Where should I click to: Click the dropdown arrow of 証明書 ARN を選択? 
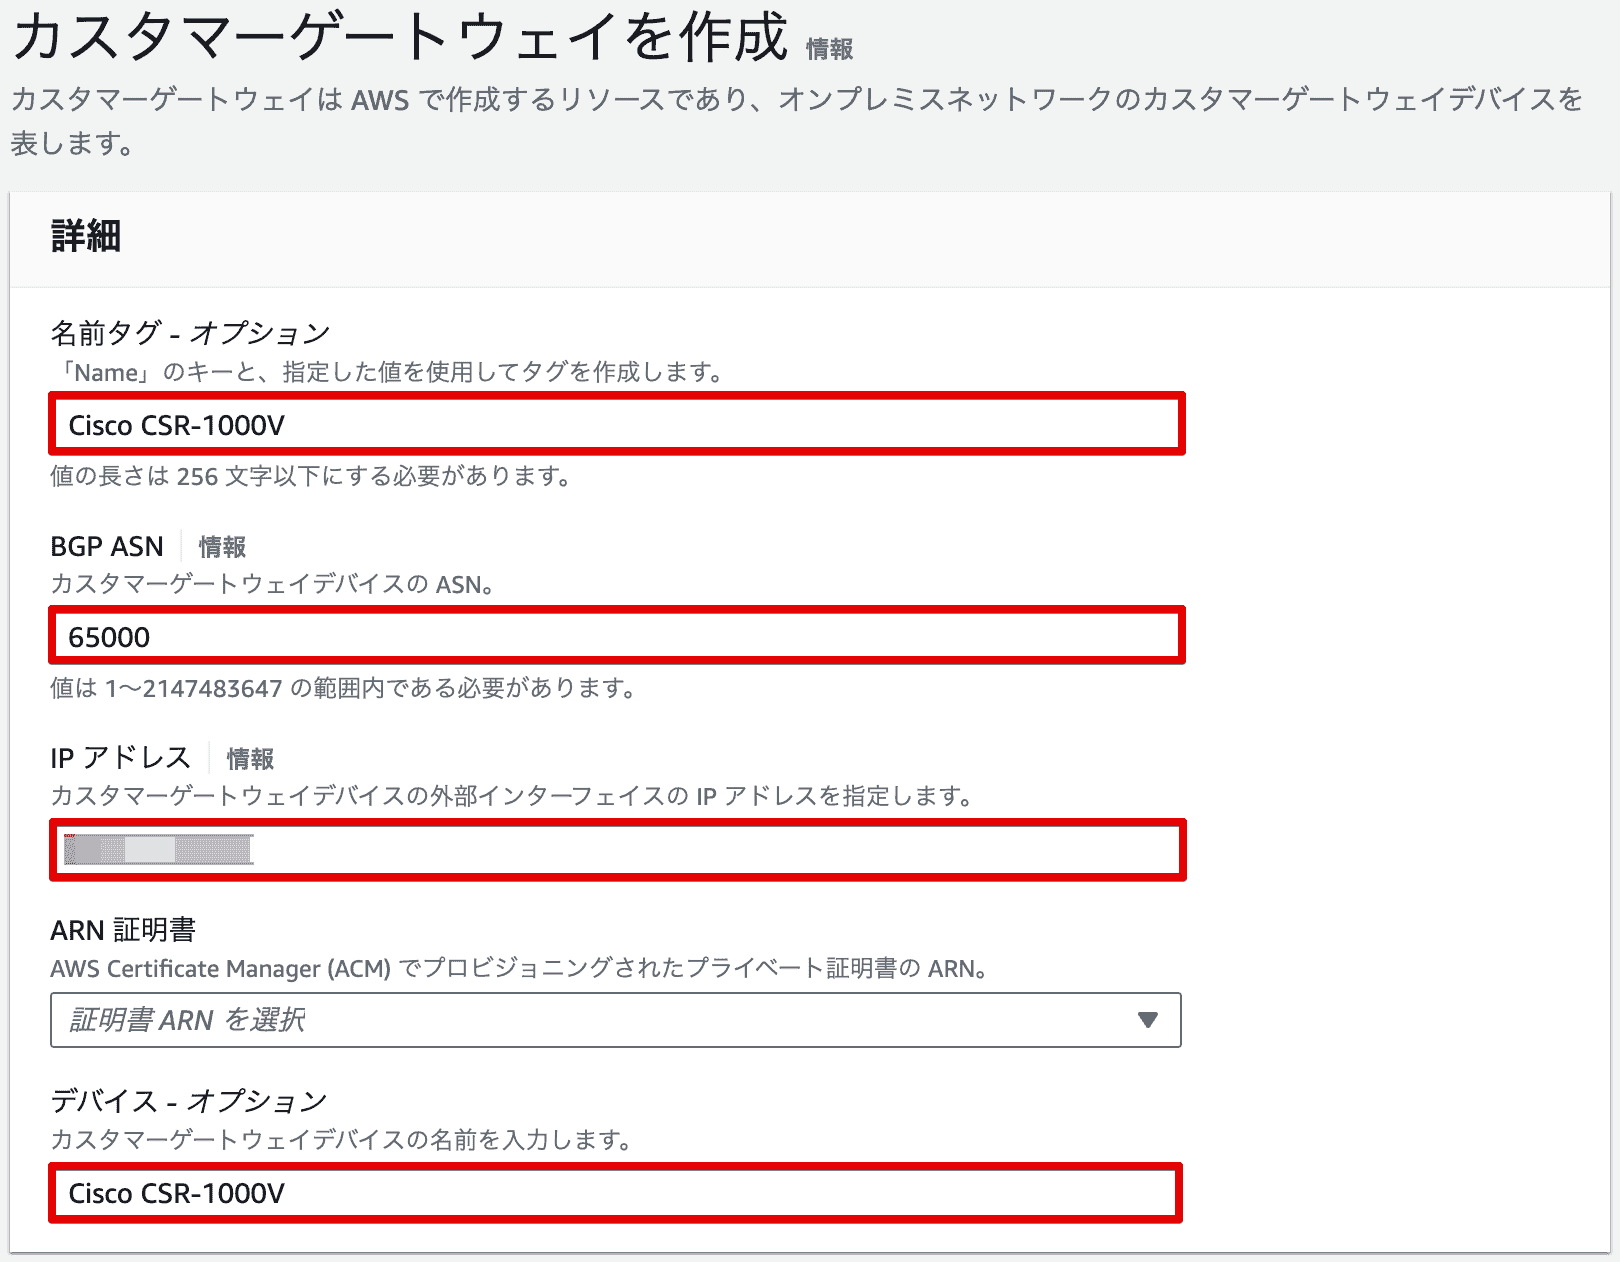point(1148,1020)
